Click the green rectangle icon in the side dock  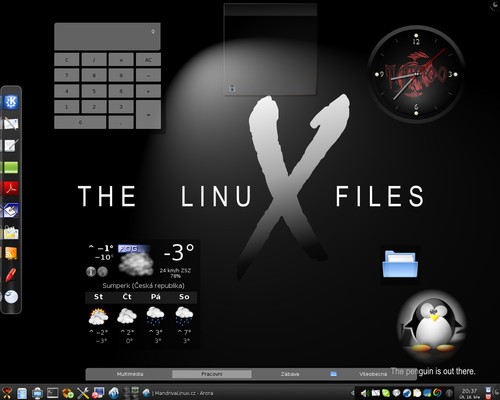11,167
